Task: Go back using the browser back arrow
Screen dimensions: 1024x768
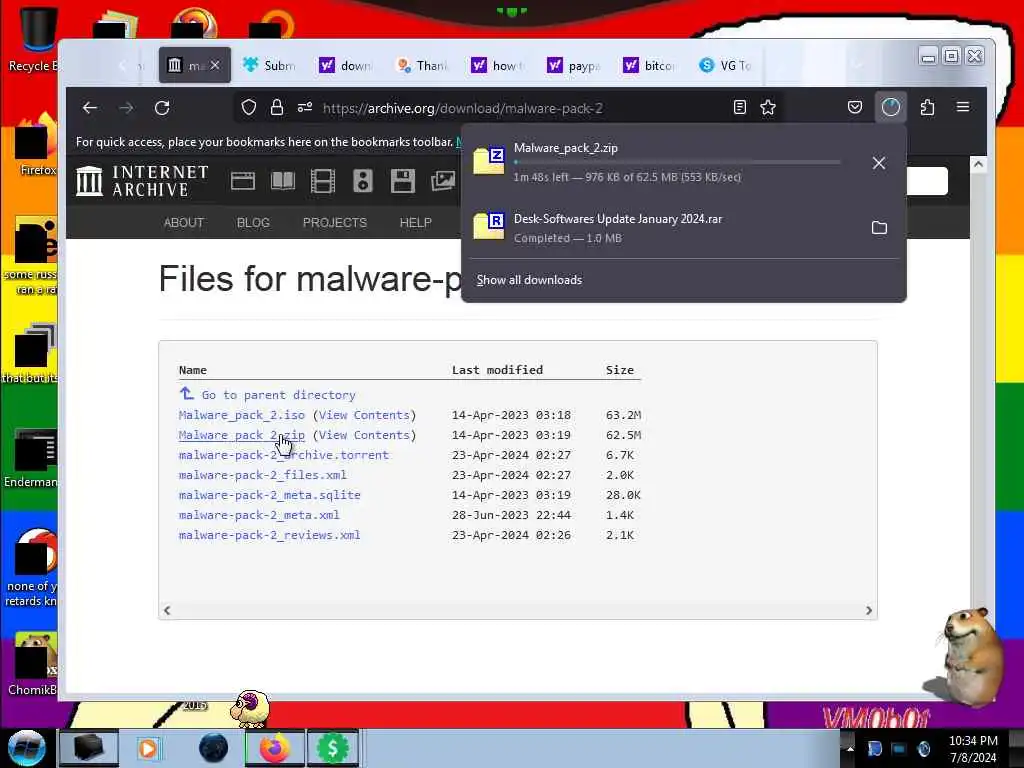Action: [90, 108]
